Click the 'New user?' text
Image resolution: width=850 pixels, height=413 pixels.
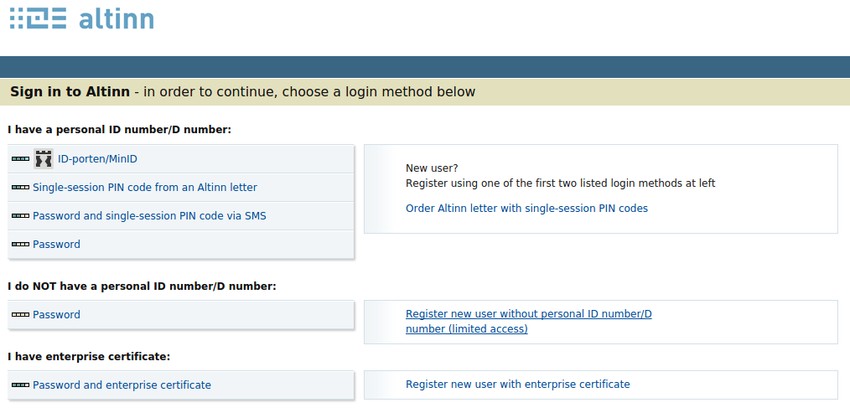(432, 168)
